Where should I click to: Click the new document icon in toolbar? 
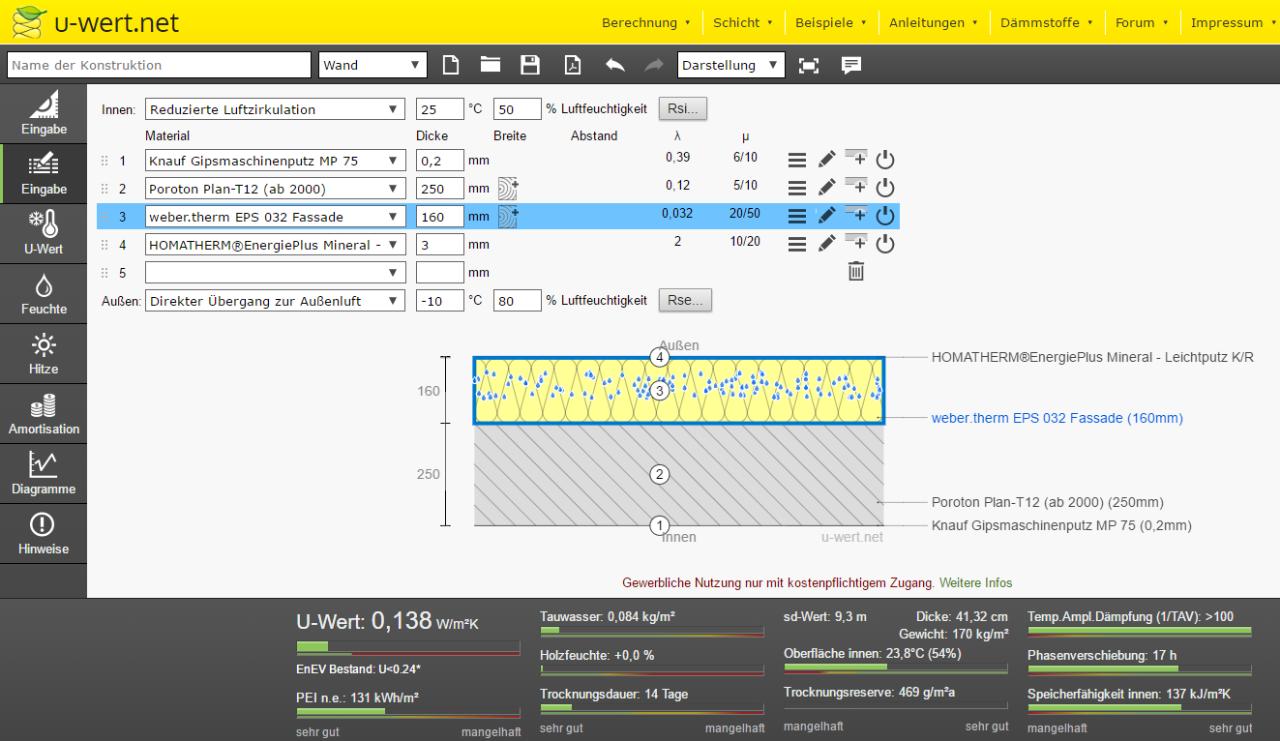(x=451, y=65)
